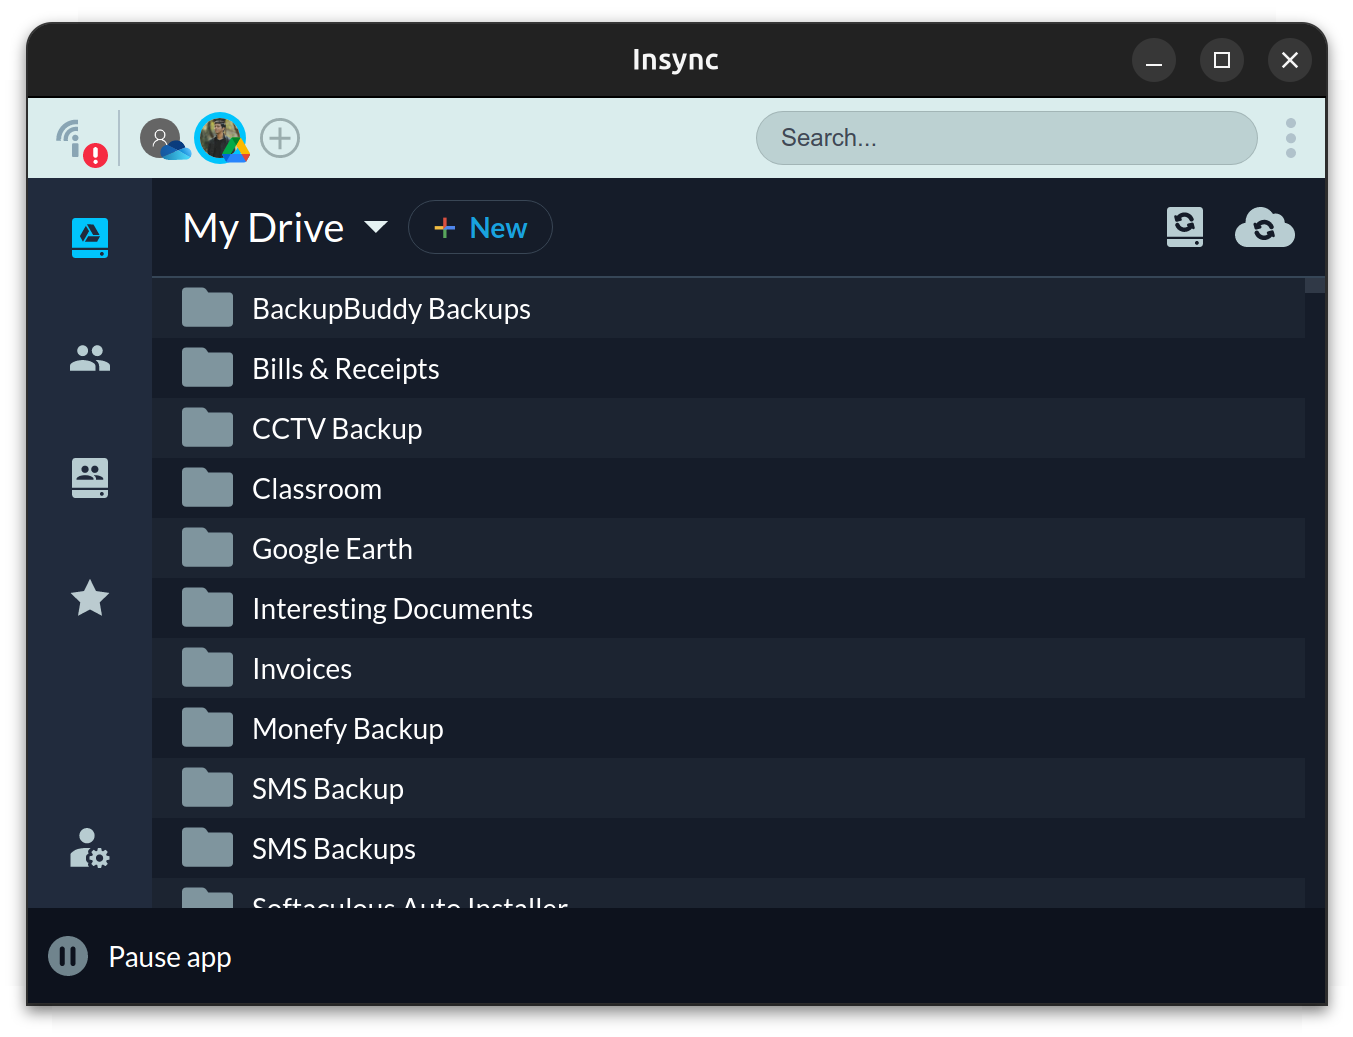Add a new cloud account
The image size is (1353, 1037).
[x=280, y=138]
